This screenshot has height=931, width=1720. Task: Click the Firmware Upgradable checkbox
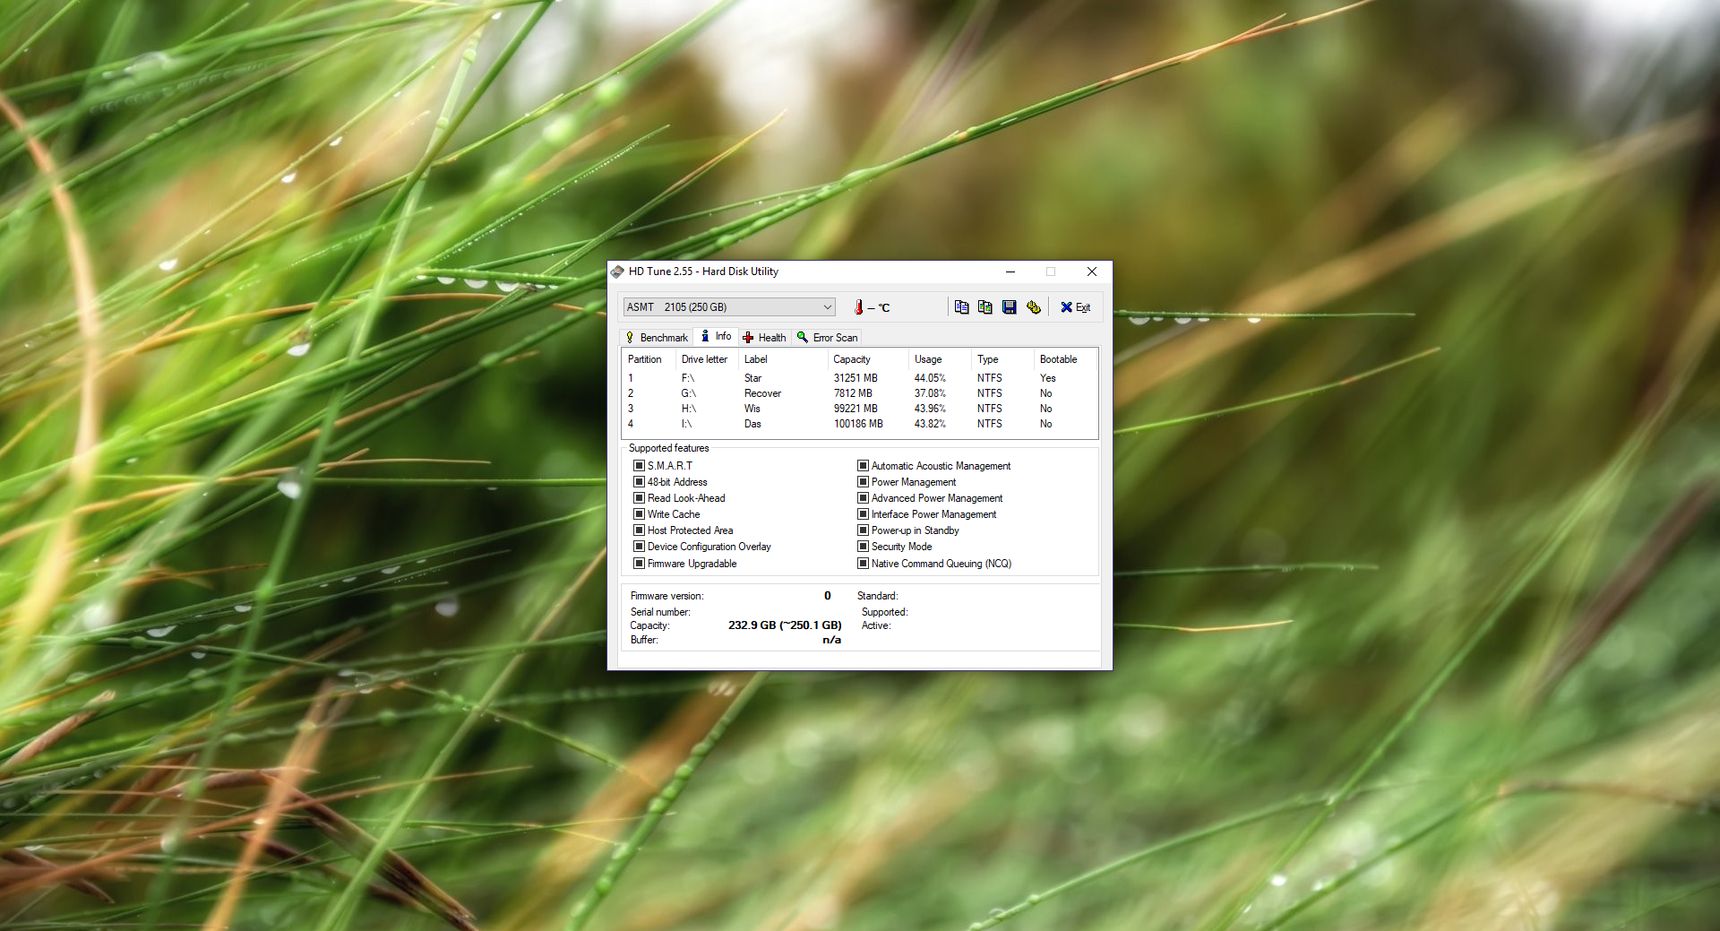click(x=639, y=564)
